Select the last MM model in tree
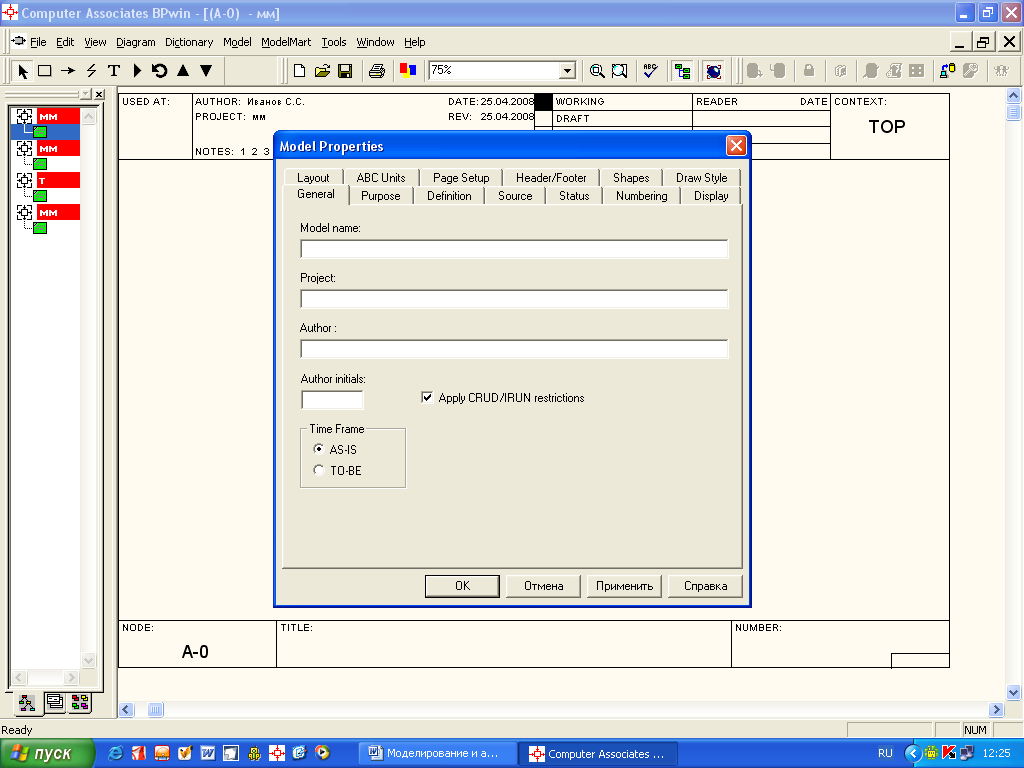The width and height of the screenshot is (1024, 768). click(x=58, y=212)
